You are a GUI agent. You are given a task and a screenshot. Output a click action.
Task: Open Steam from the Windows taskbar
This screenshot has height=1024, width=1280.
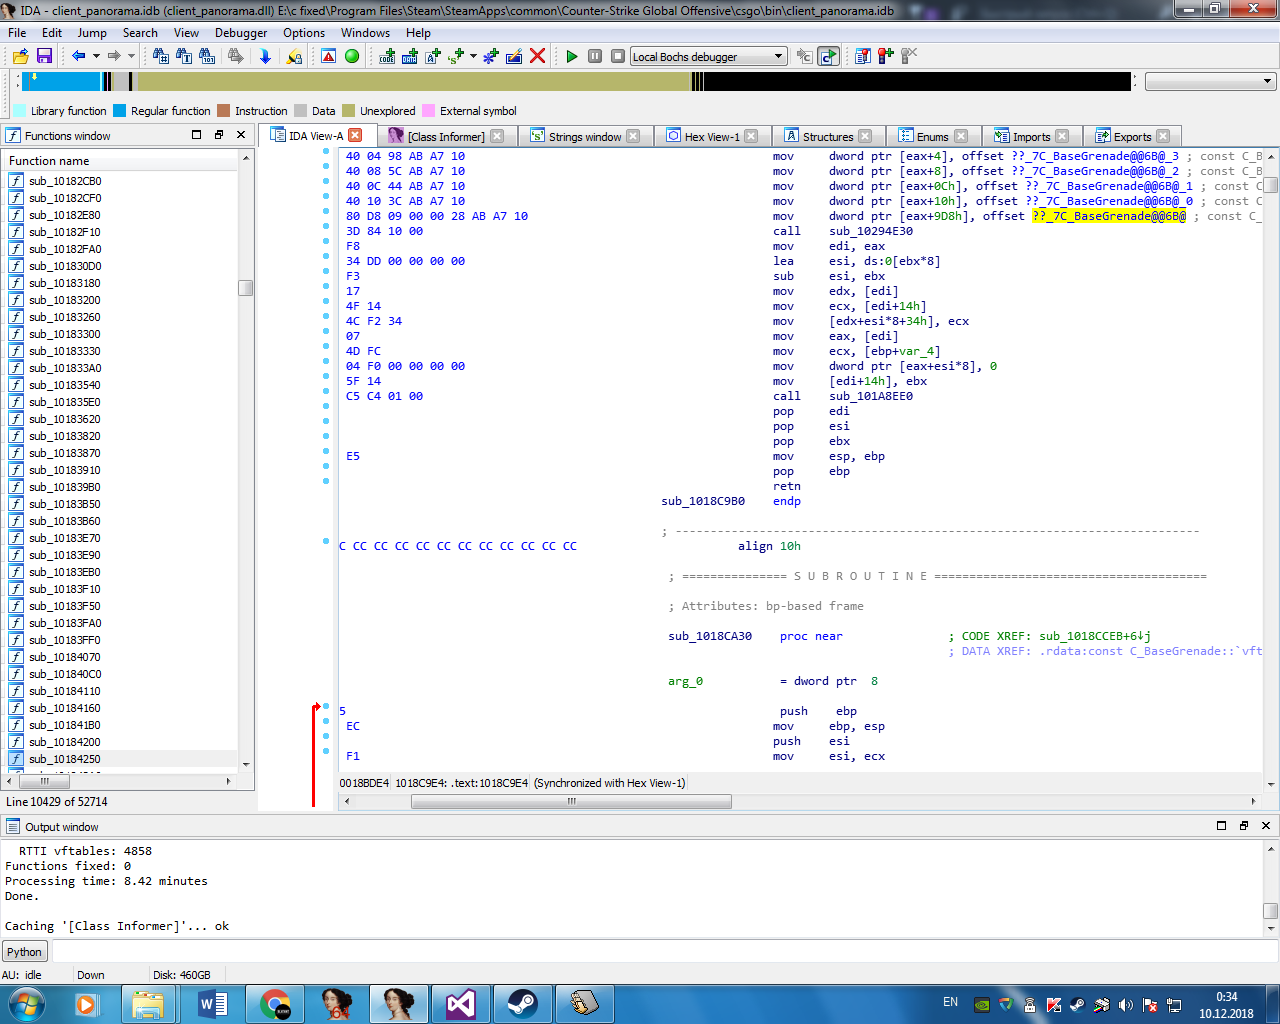pyautogui.click(x=522, y=1003)
